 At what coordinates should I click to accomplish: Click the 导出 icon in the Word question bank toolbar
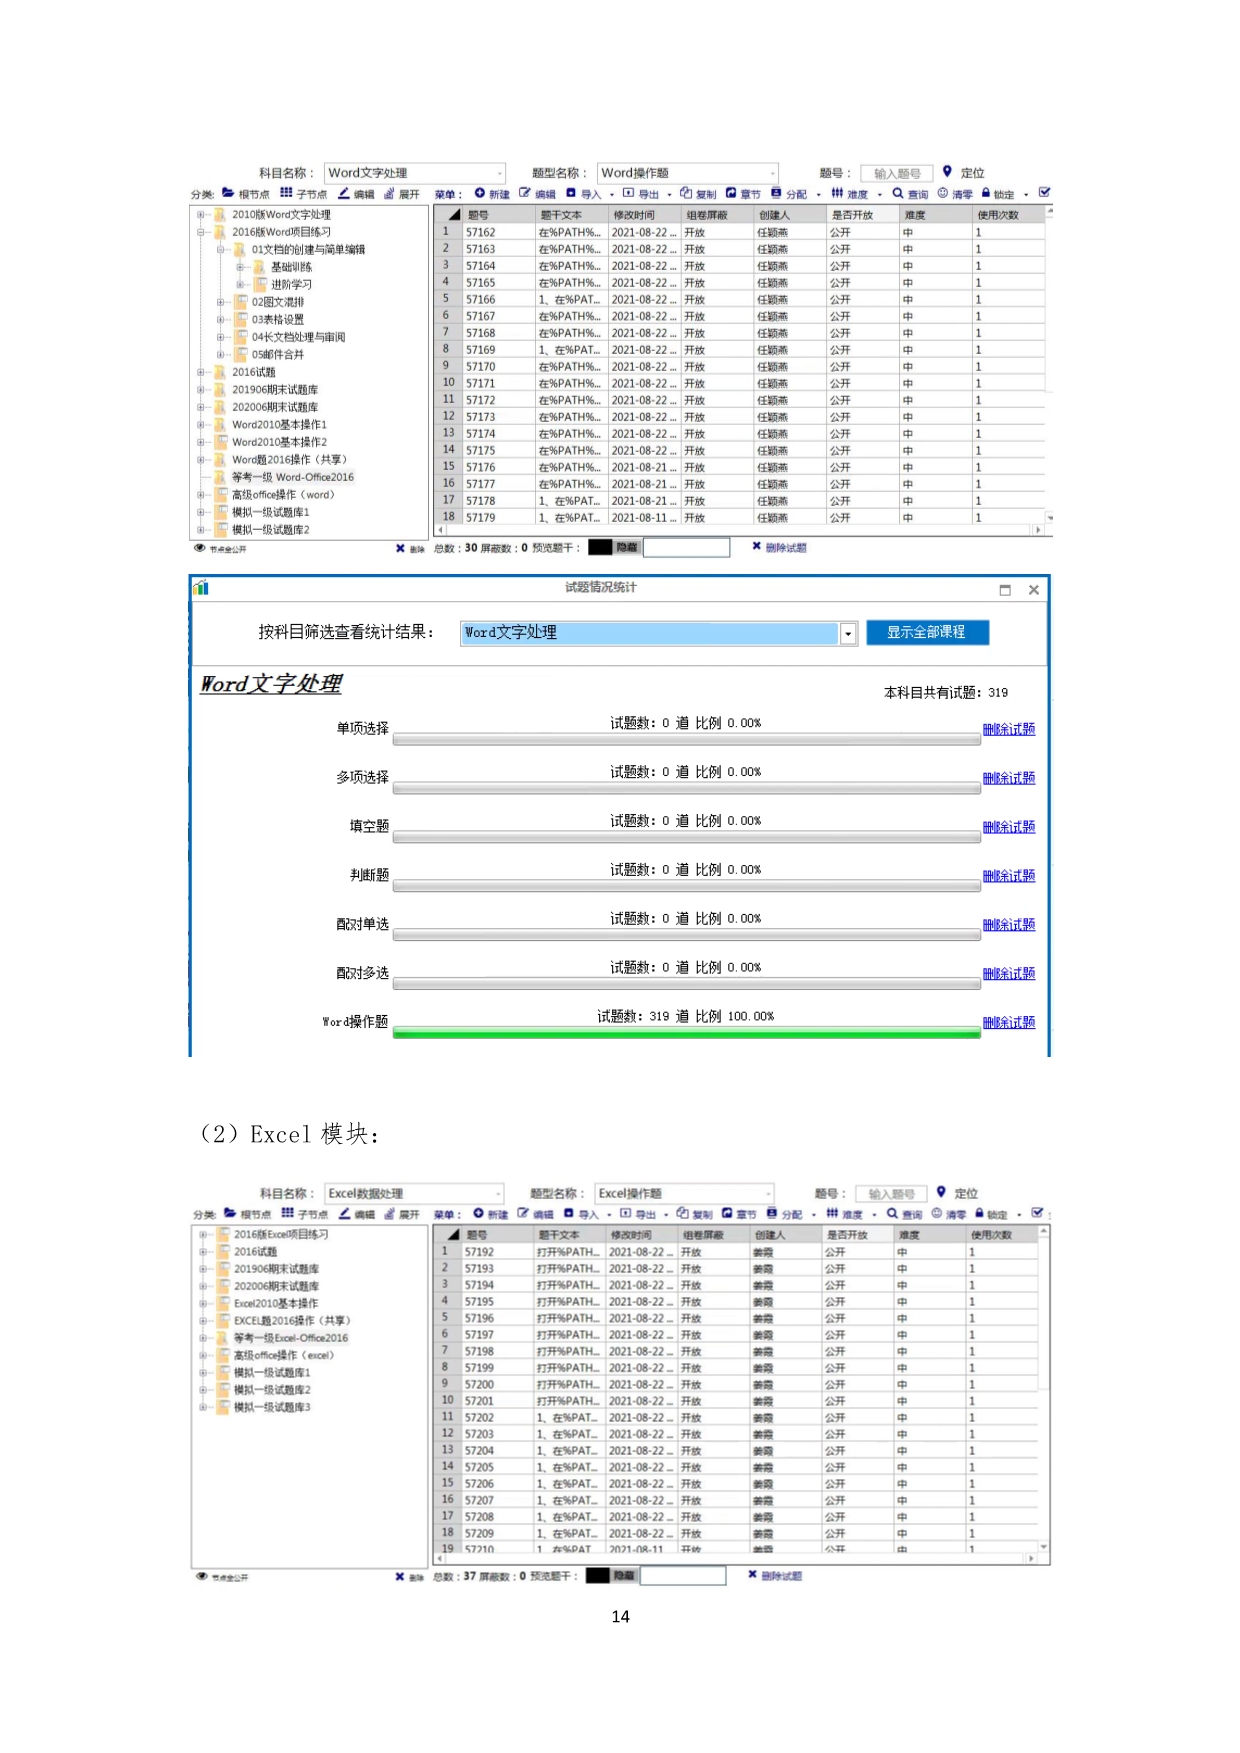click(628, 193)
